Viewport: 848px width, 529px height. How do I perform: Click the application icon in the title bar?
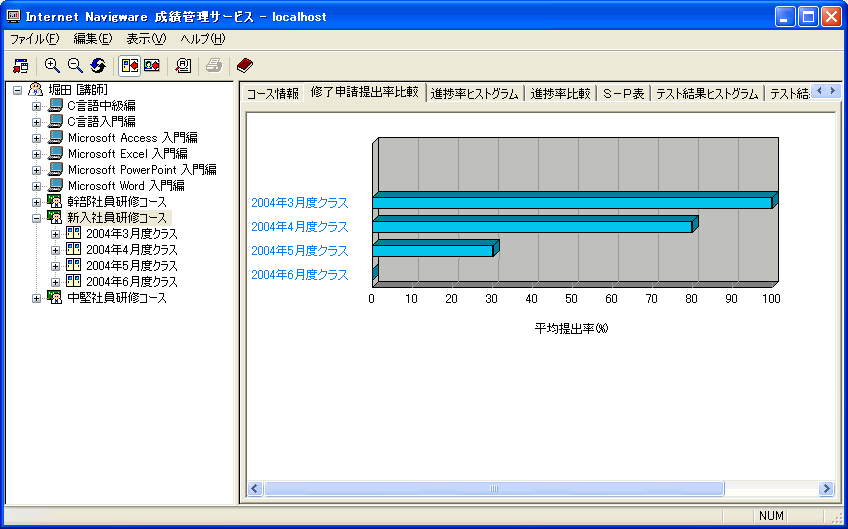tap(14, 16)
